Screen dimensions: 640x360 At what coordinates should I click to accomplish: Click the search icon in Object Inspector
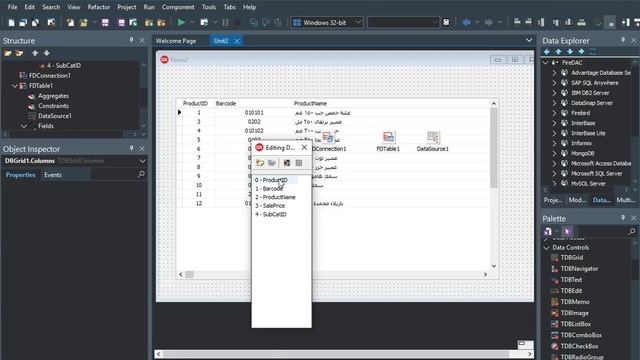click(x=141, y=174)
